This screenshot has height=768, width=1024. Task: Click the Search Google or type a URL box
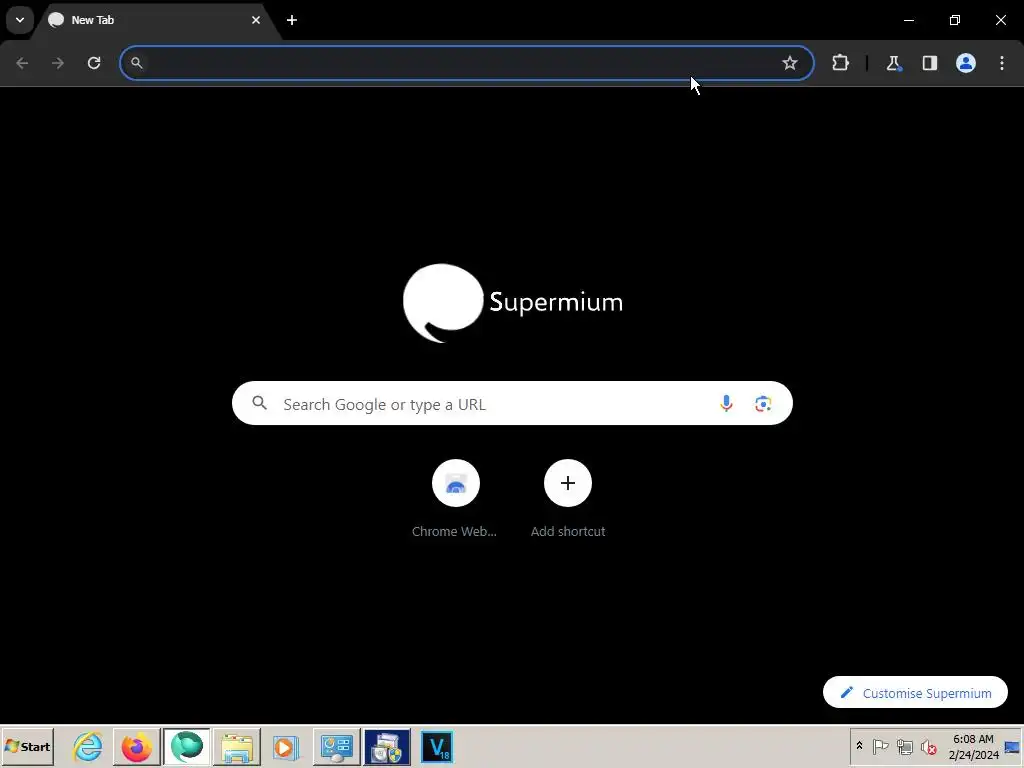[x=512, y=404]
